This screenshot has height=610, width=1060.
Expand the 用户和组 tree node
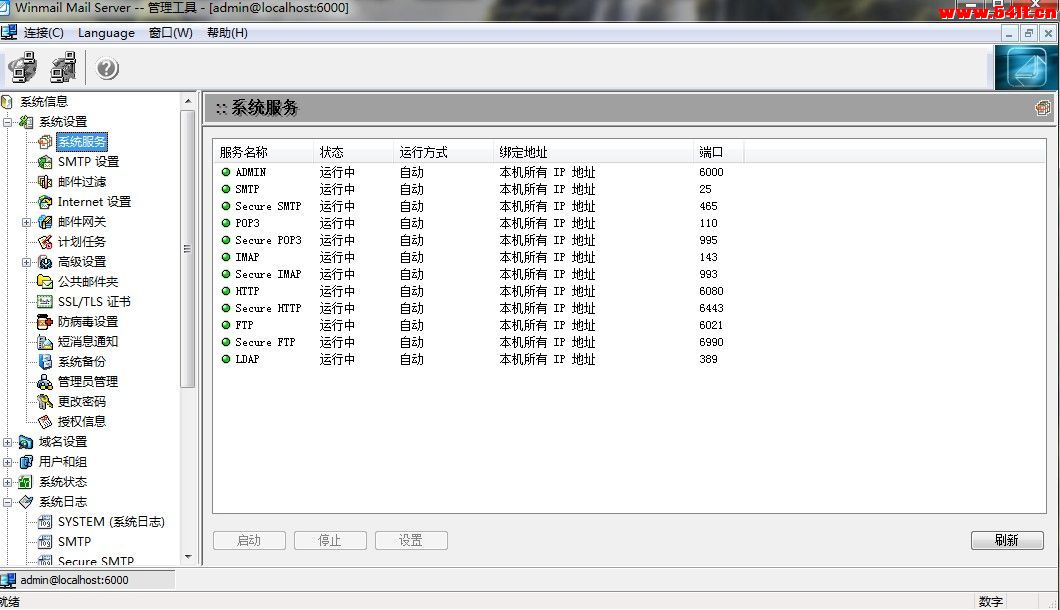7,463
